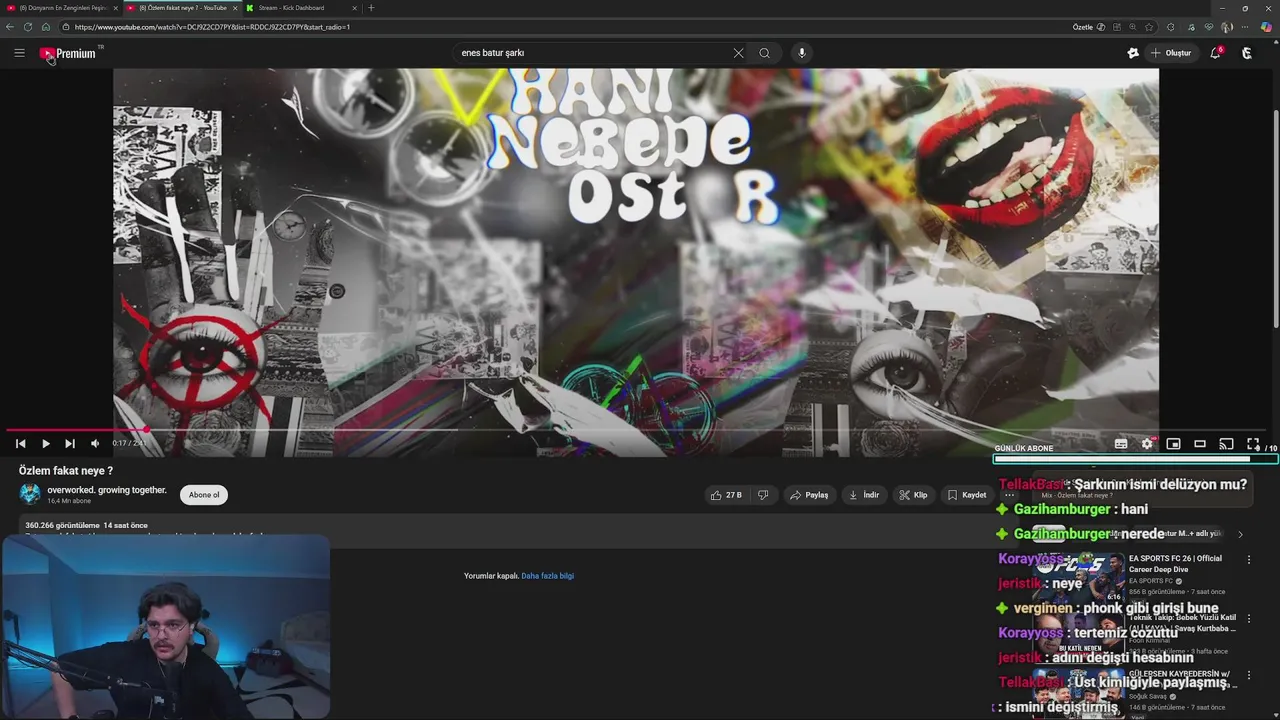Skip to the next video
Screen dimensions: 1280x720
(70, 443)
